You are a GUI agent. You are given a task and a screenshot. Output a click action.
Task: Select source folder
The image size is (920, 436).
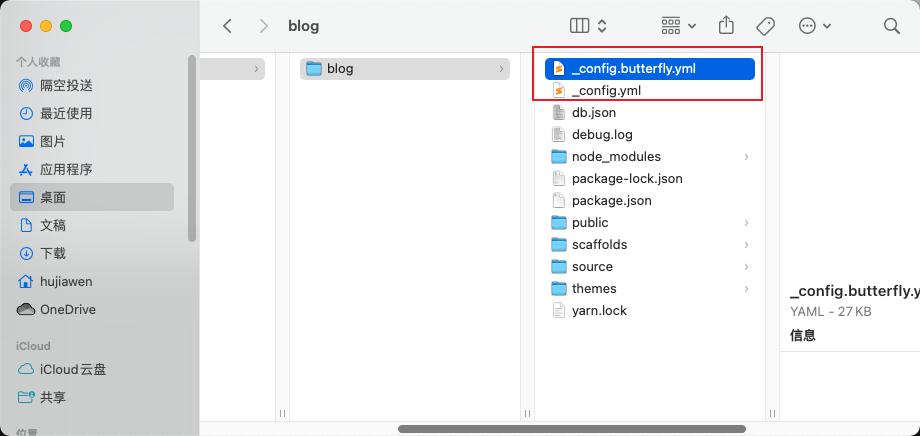(650, 266)
